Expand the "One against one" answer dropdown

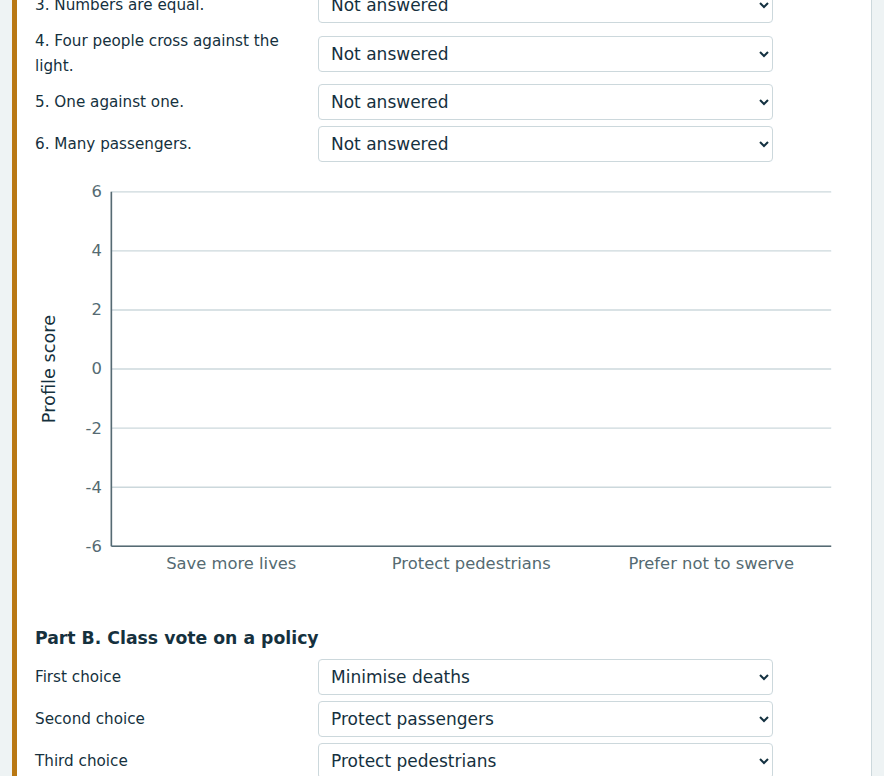coord(545,102)
